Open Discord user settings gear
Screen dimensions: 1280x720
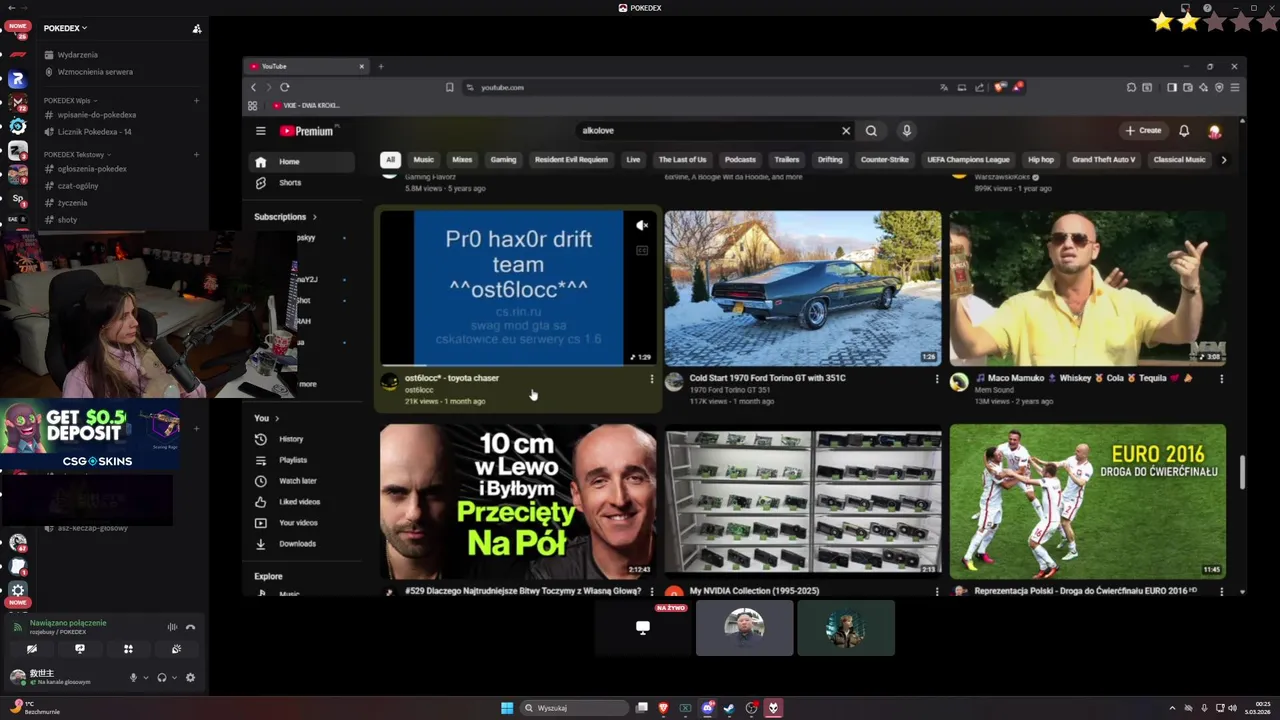[190, 677]
